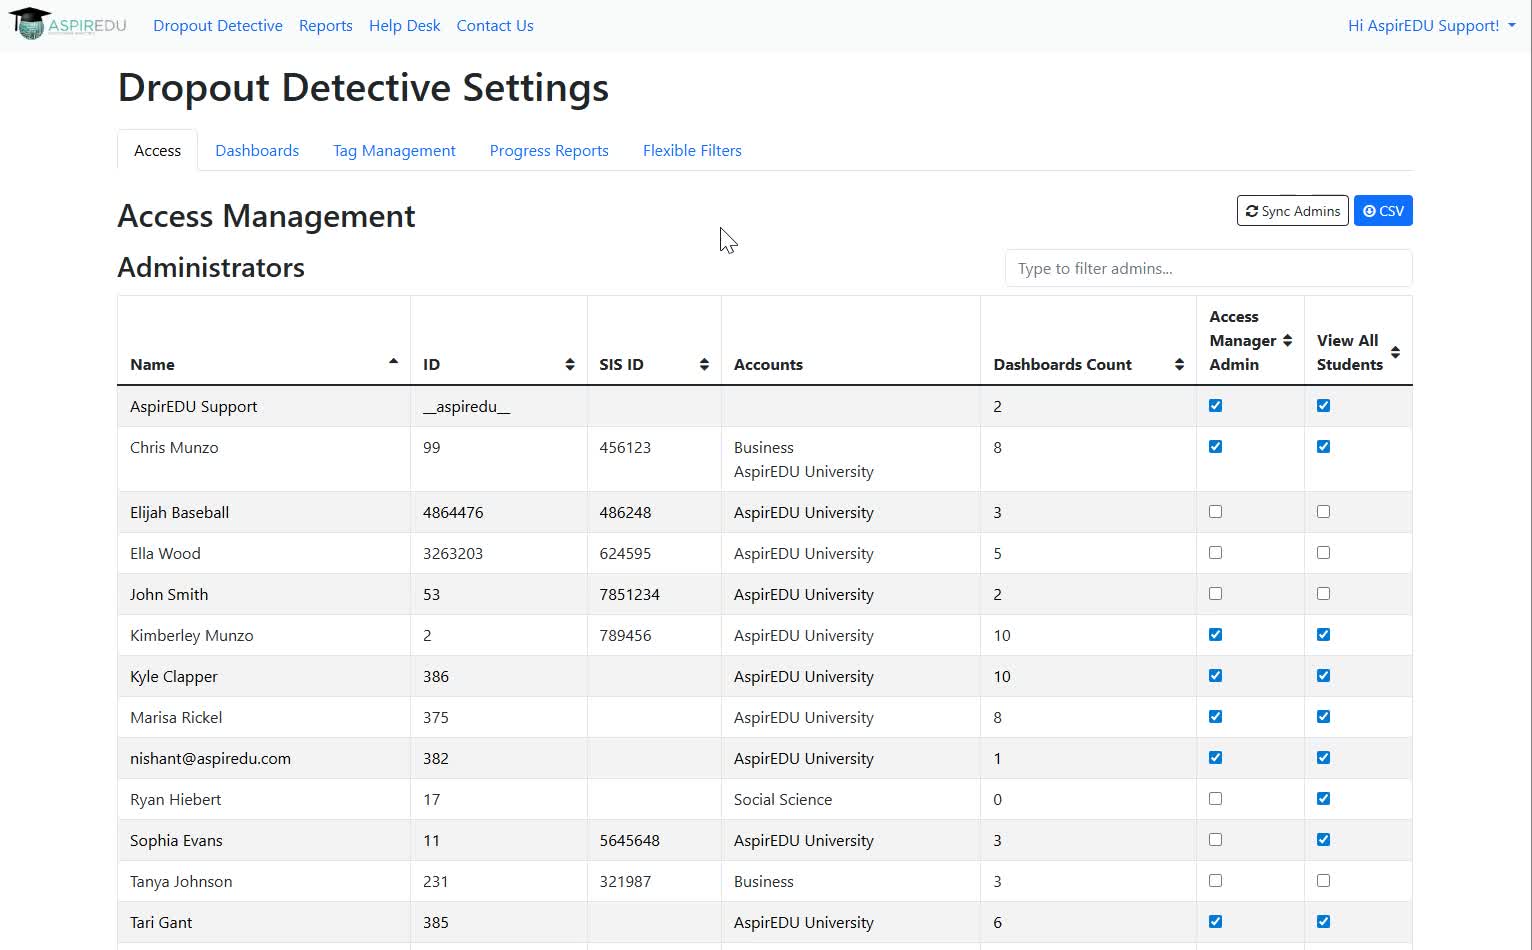
Task: Click ID 385 for Tari Gant
Action: coord(436,923)
